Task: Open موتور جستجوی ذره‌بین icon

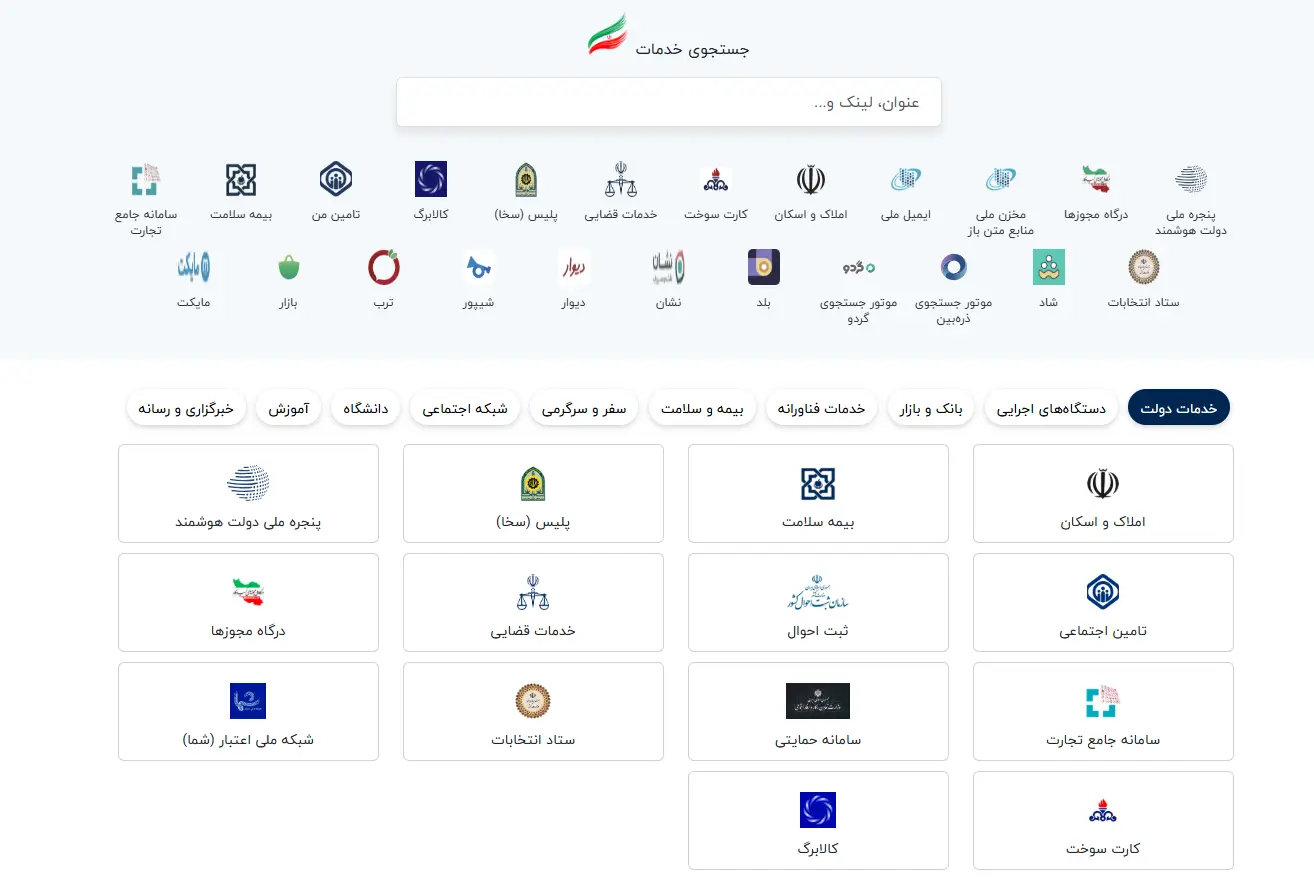Action: point(953,268)
